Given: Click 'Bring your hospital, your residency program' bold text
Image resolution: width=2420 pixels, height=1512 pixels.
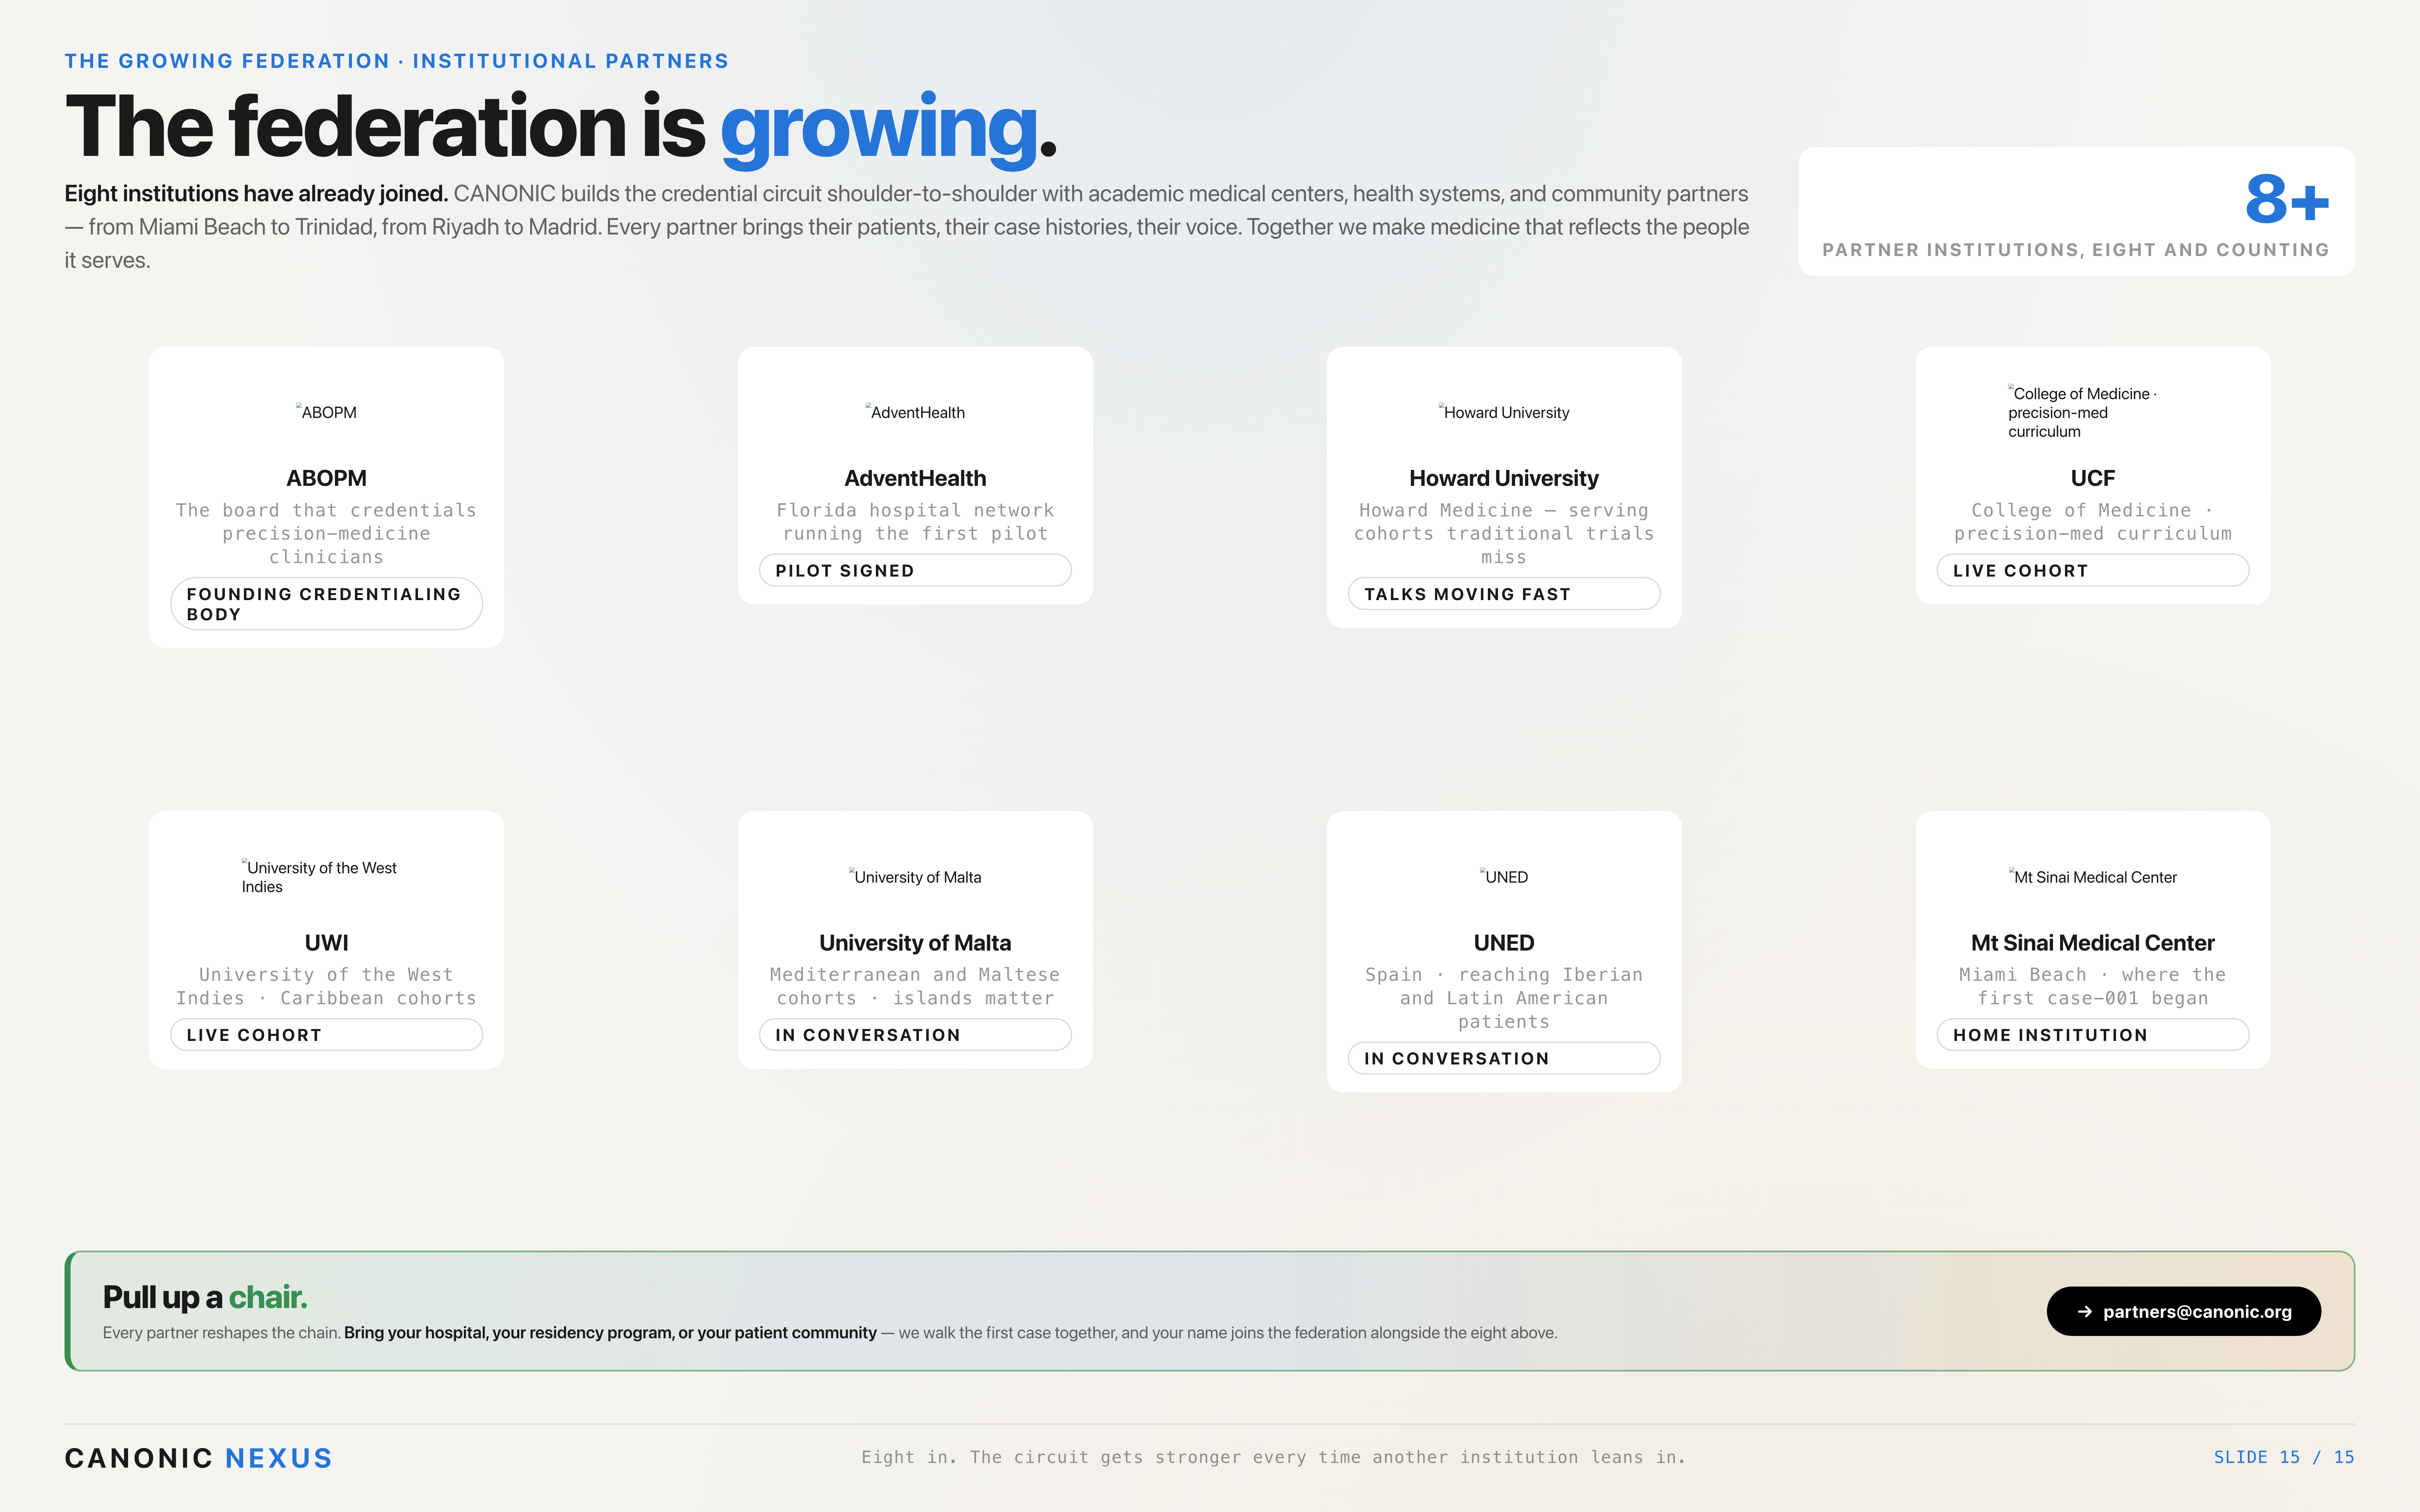Looking at the screenshot, I should click(x=610, y=1333).
